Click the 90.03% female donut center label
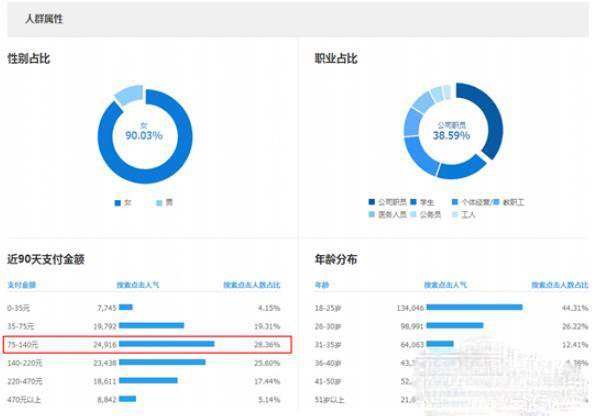Image resolution: width=596 pixels, height=416 pixels. tap(144, 135)
